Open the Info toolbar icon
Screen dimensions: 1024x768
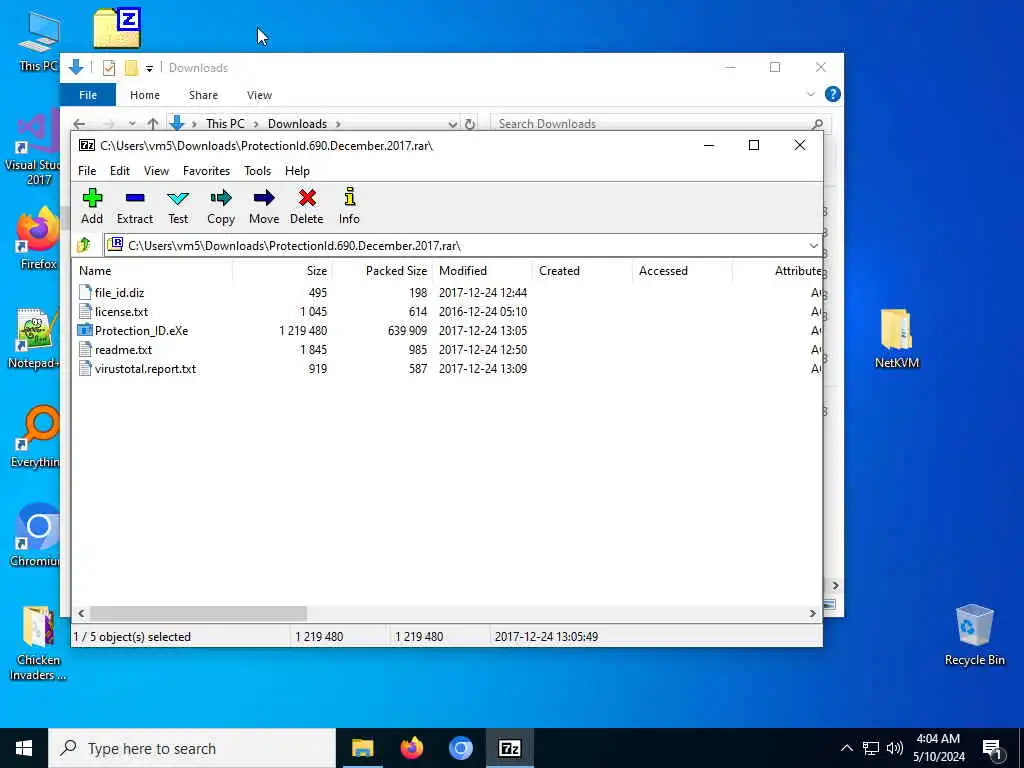(x=349, y=206)
